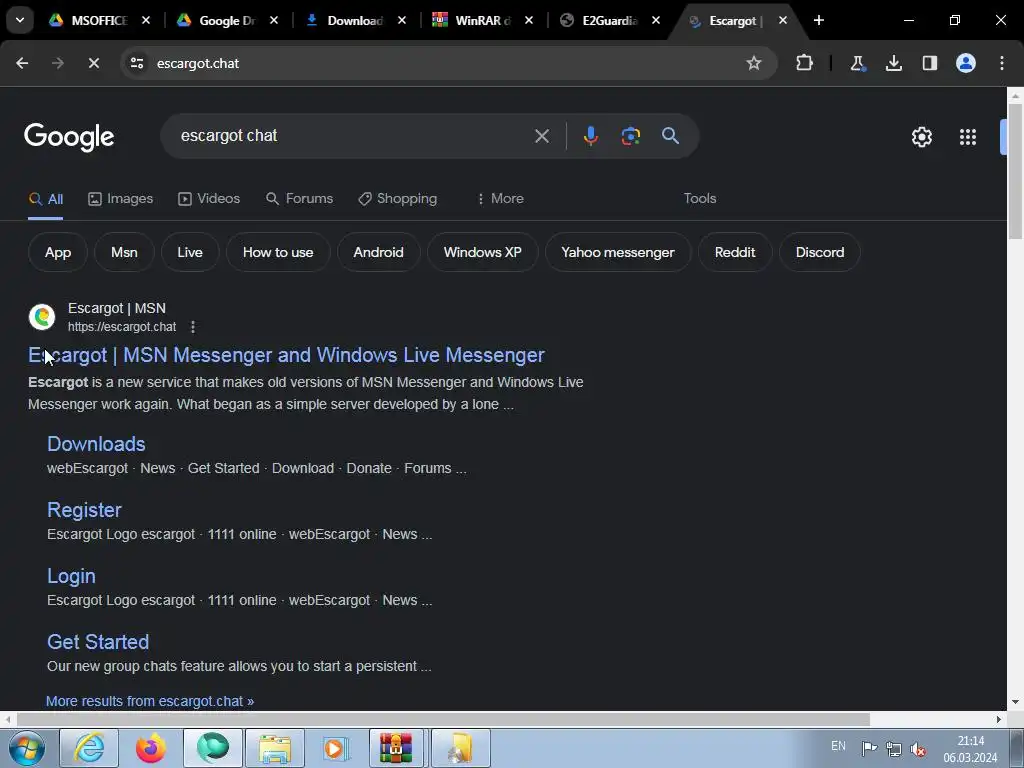The image size is (1024, 768).
Task: Click the Escargot site favicon
Action: point(42,317)
